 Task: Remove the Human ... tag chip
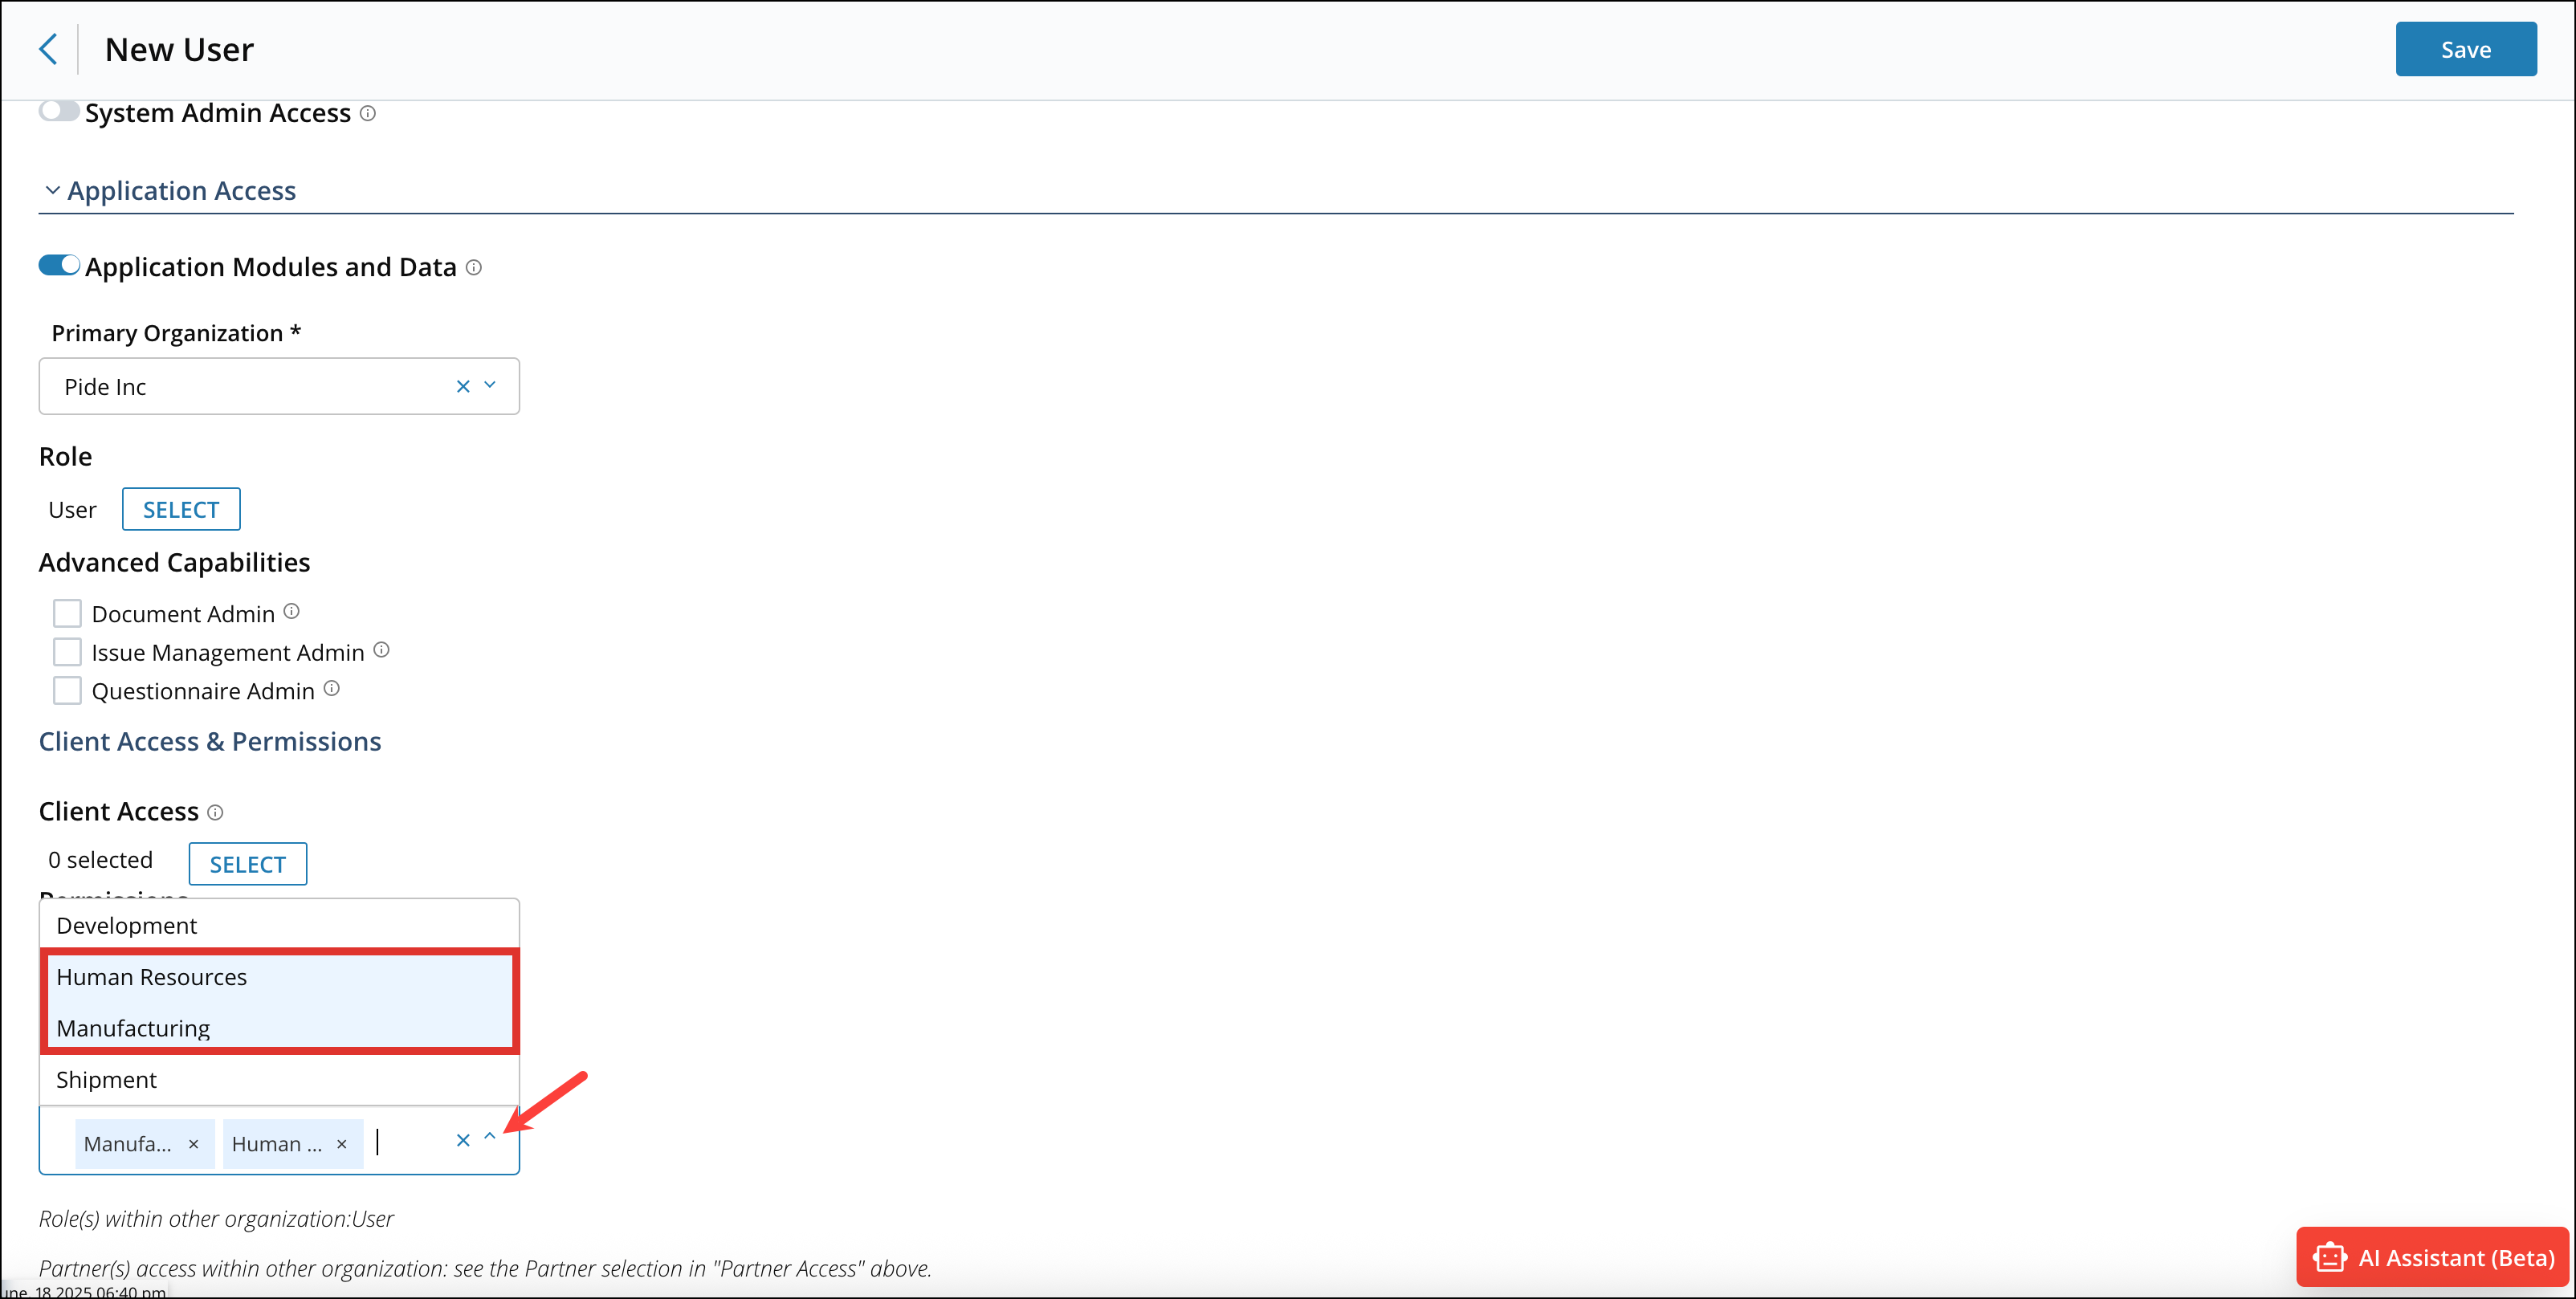pyautogui.click(x=342, y=1144)
